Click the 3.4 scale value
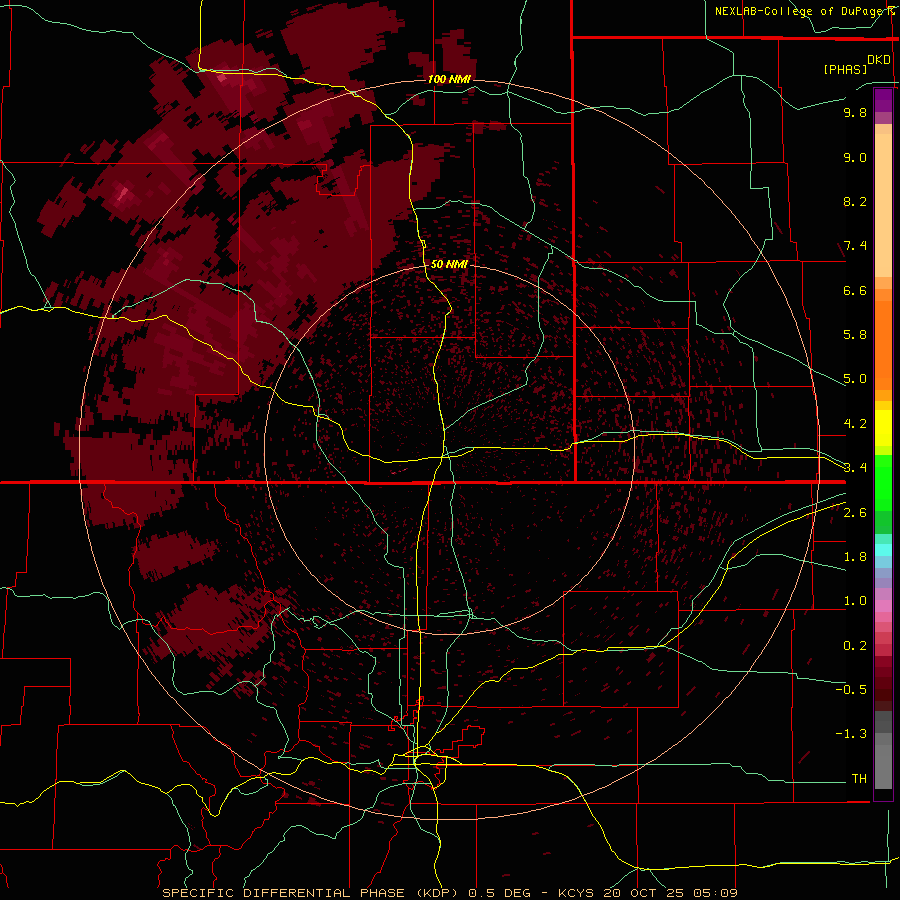900x900 pixels. 855,468
